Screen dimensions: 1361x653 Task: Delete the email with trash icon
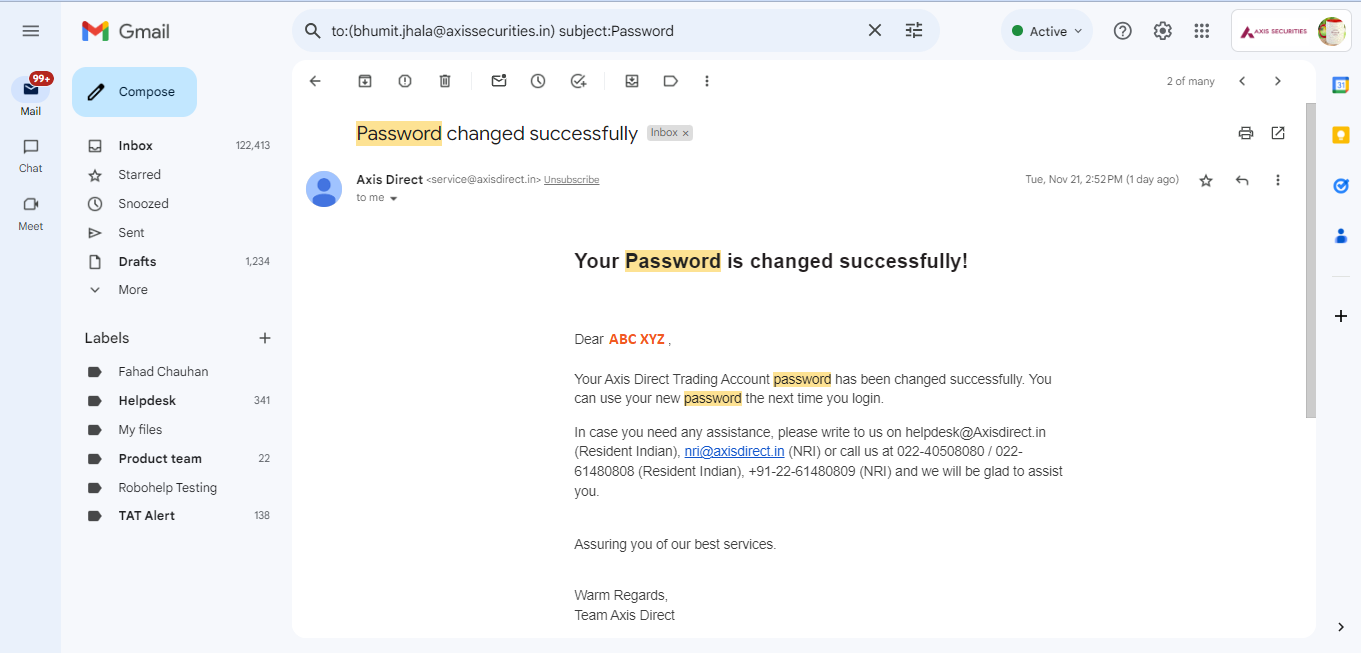[445, 81]
